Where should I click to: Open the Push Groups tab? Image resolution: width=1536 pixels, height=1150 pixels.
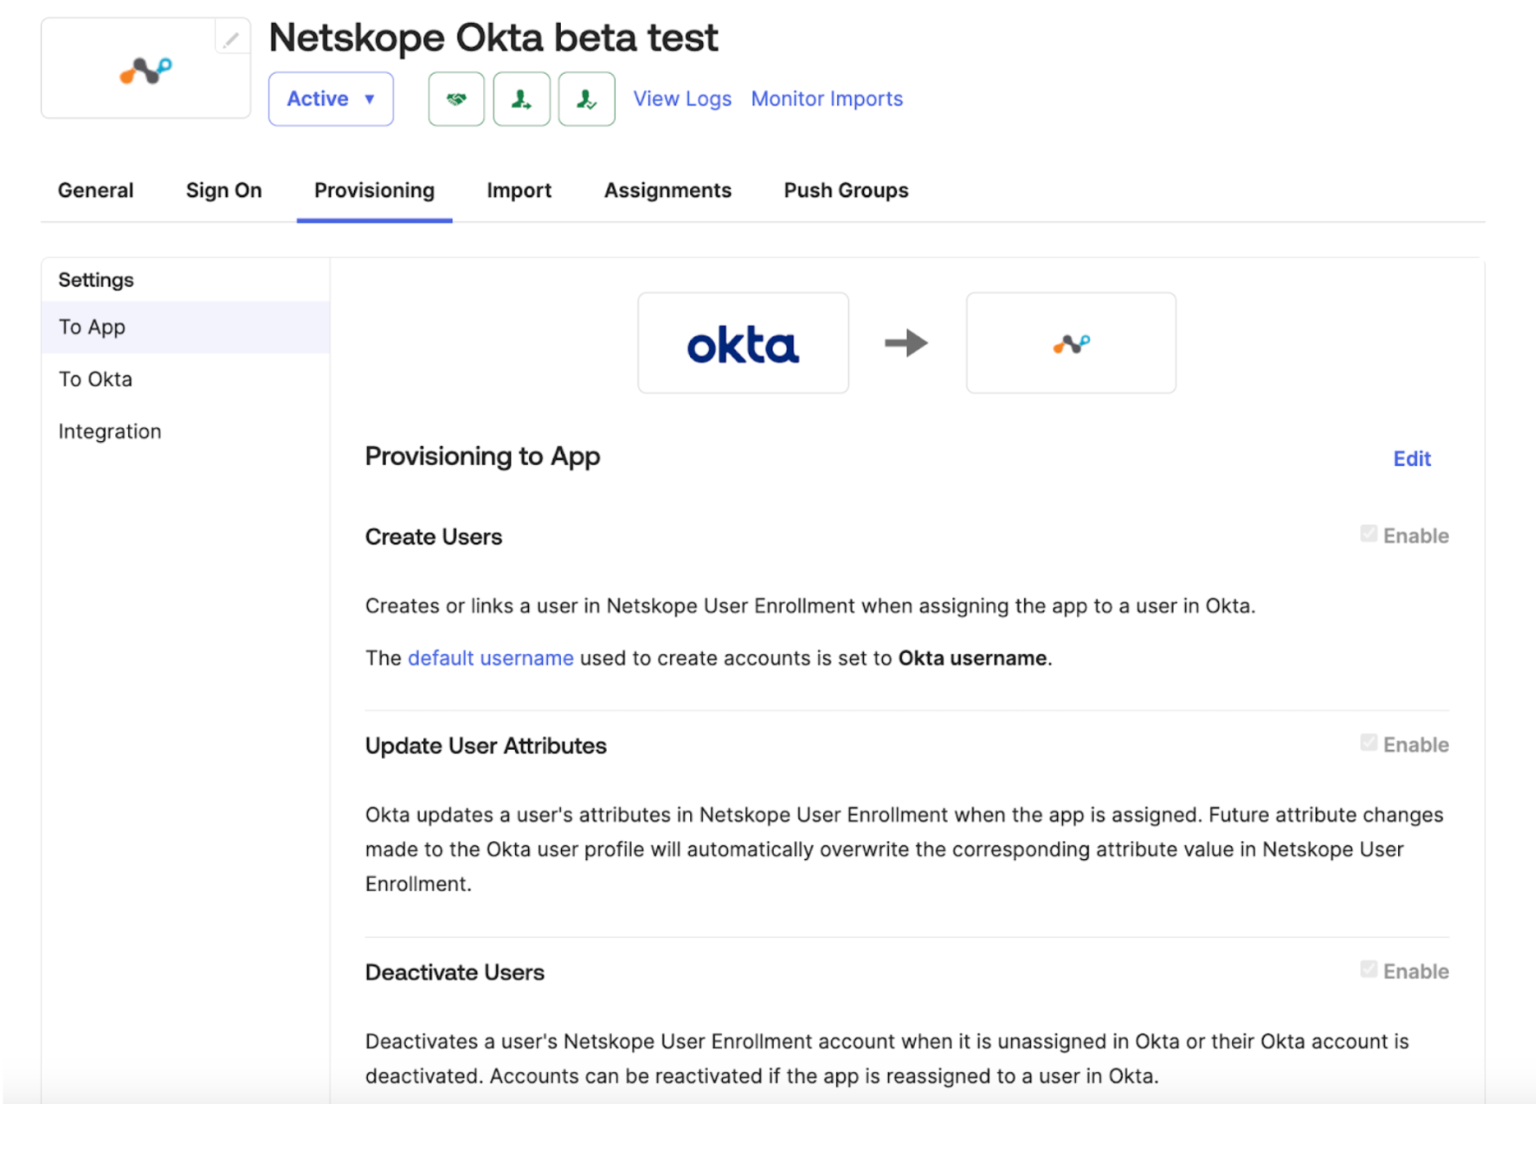point(845,190)
